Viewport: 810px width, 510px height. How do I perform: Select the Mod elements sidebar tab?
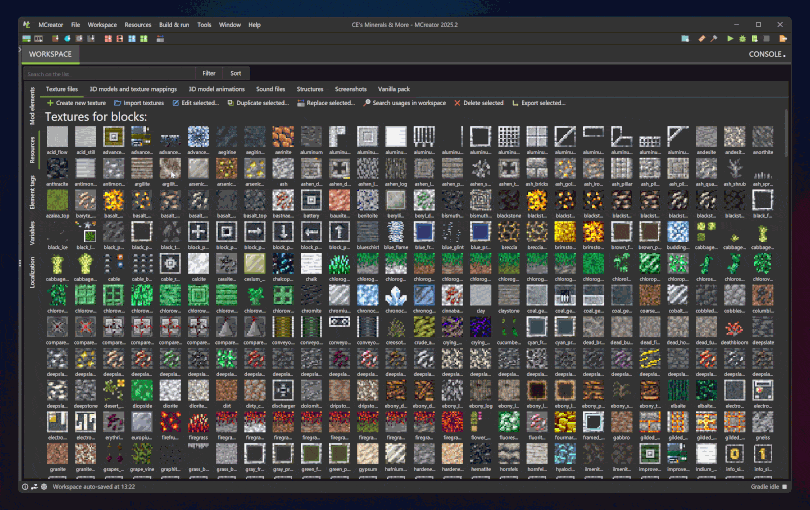point(32,106)
